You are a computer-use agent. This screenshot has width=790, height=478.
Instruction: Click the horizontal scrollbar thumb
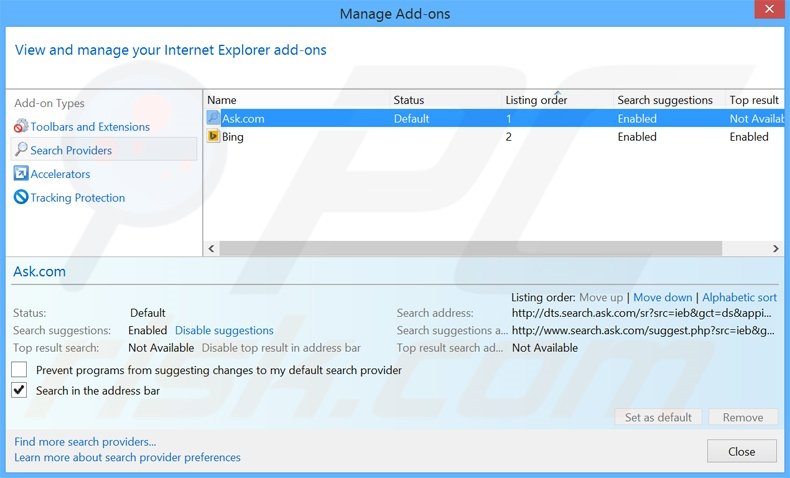pos(471,248)
